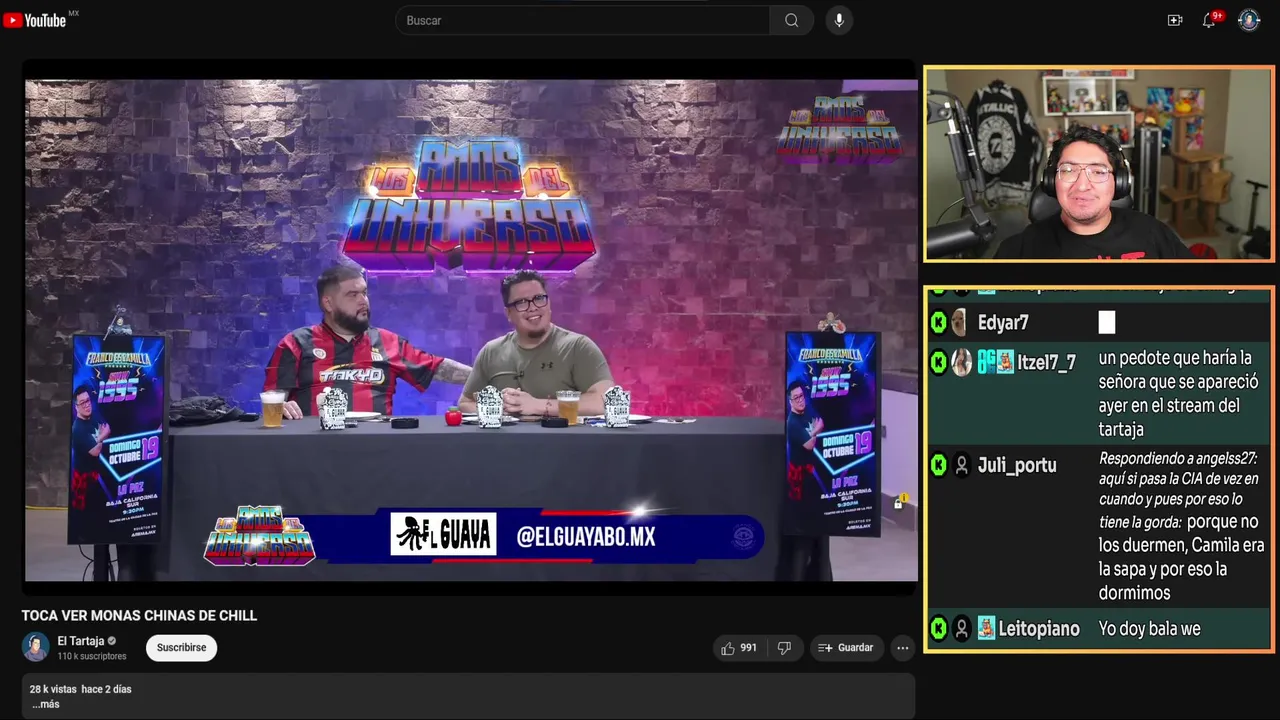Click Leitopiano's placeholder avatar icon

(x=961, y=628)
